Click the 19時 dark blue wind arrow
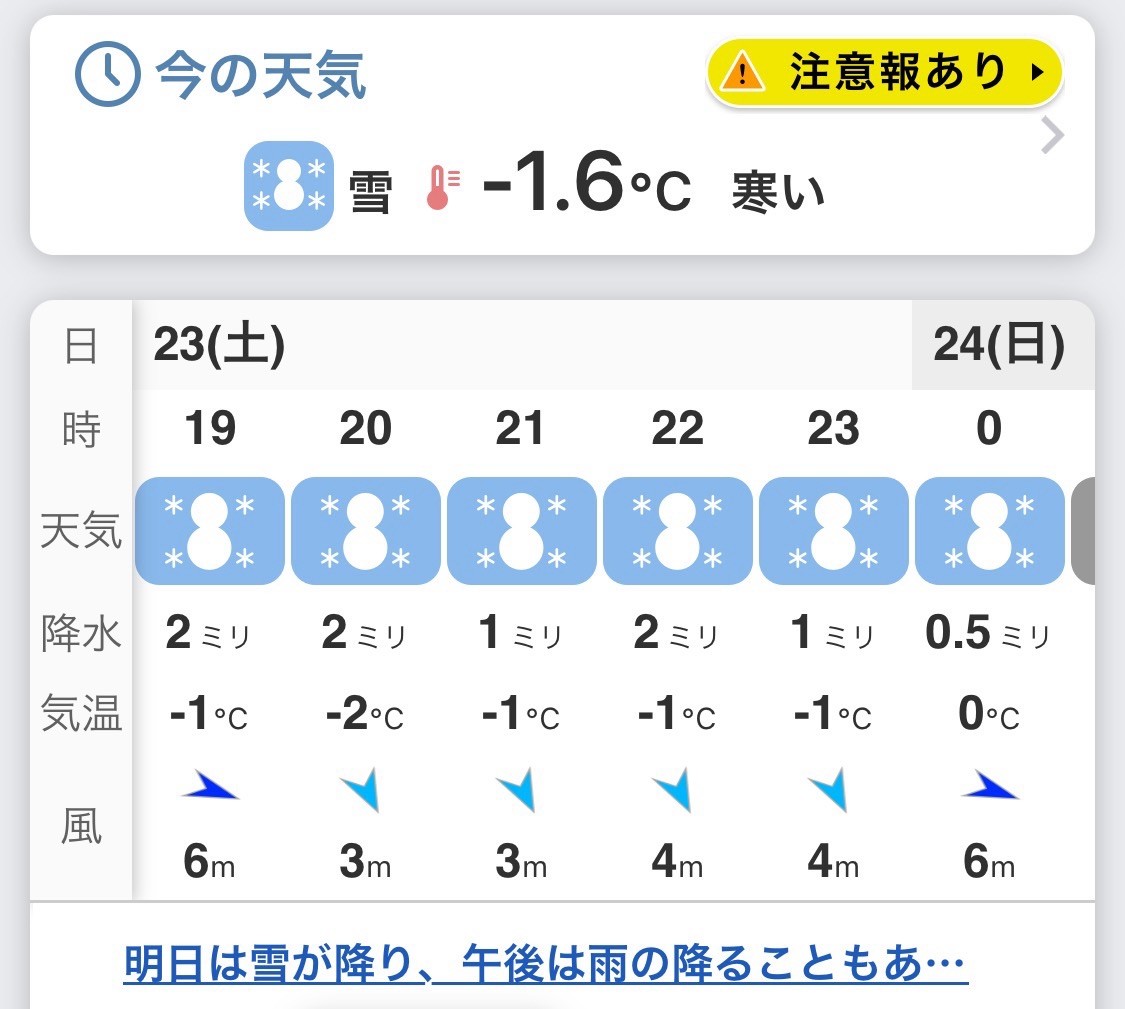Screen dimensions: 1125x1009 pos(210,787)
